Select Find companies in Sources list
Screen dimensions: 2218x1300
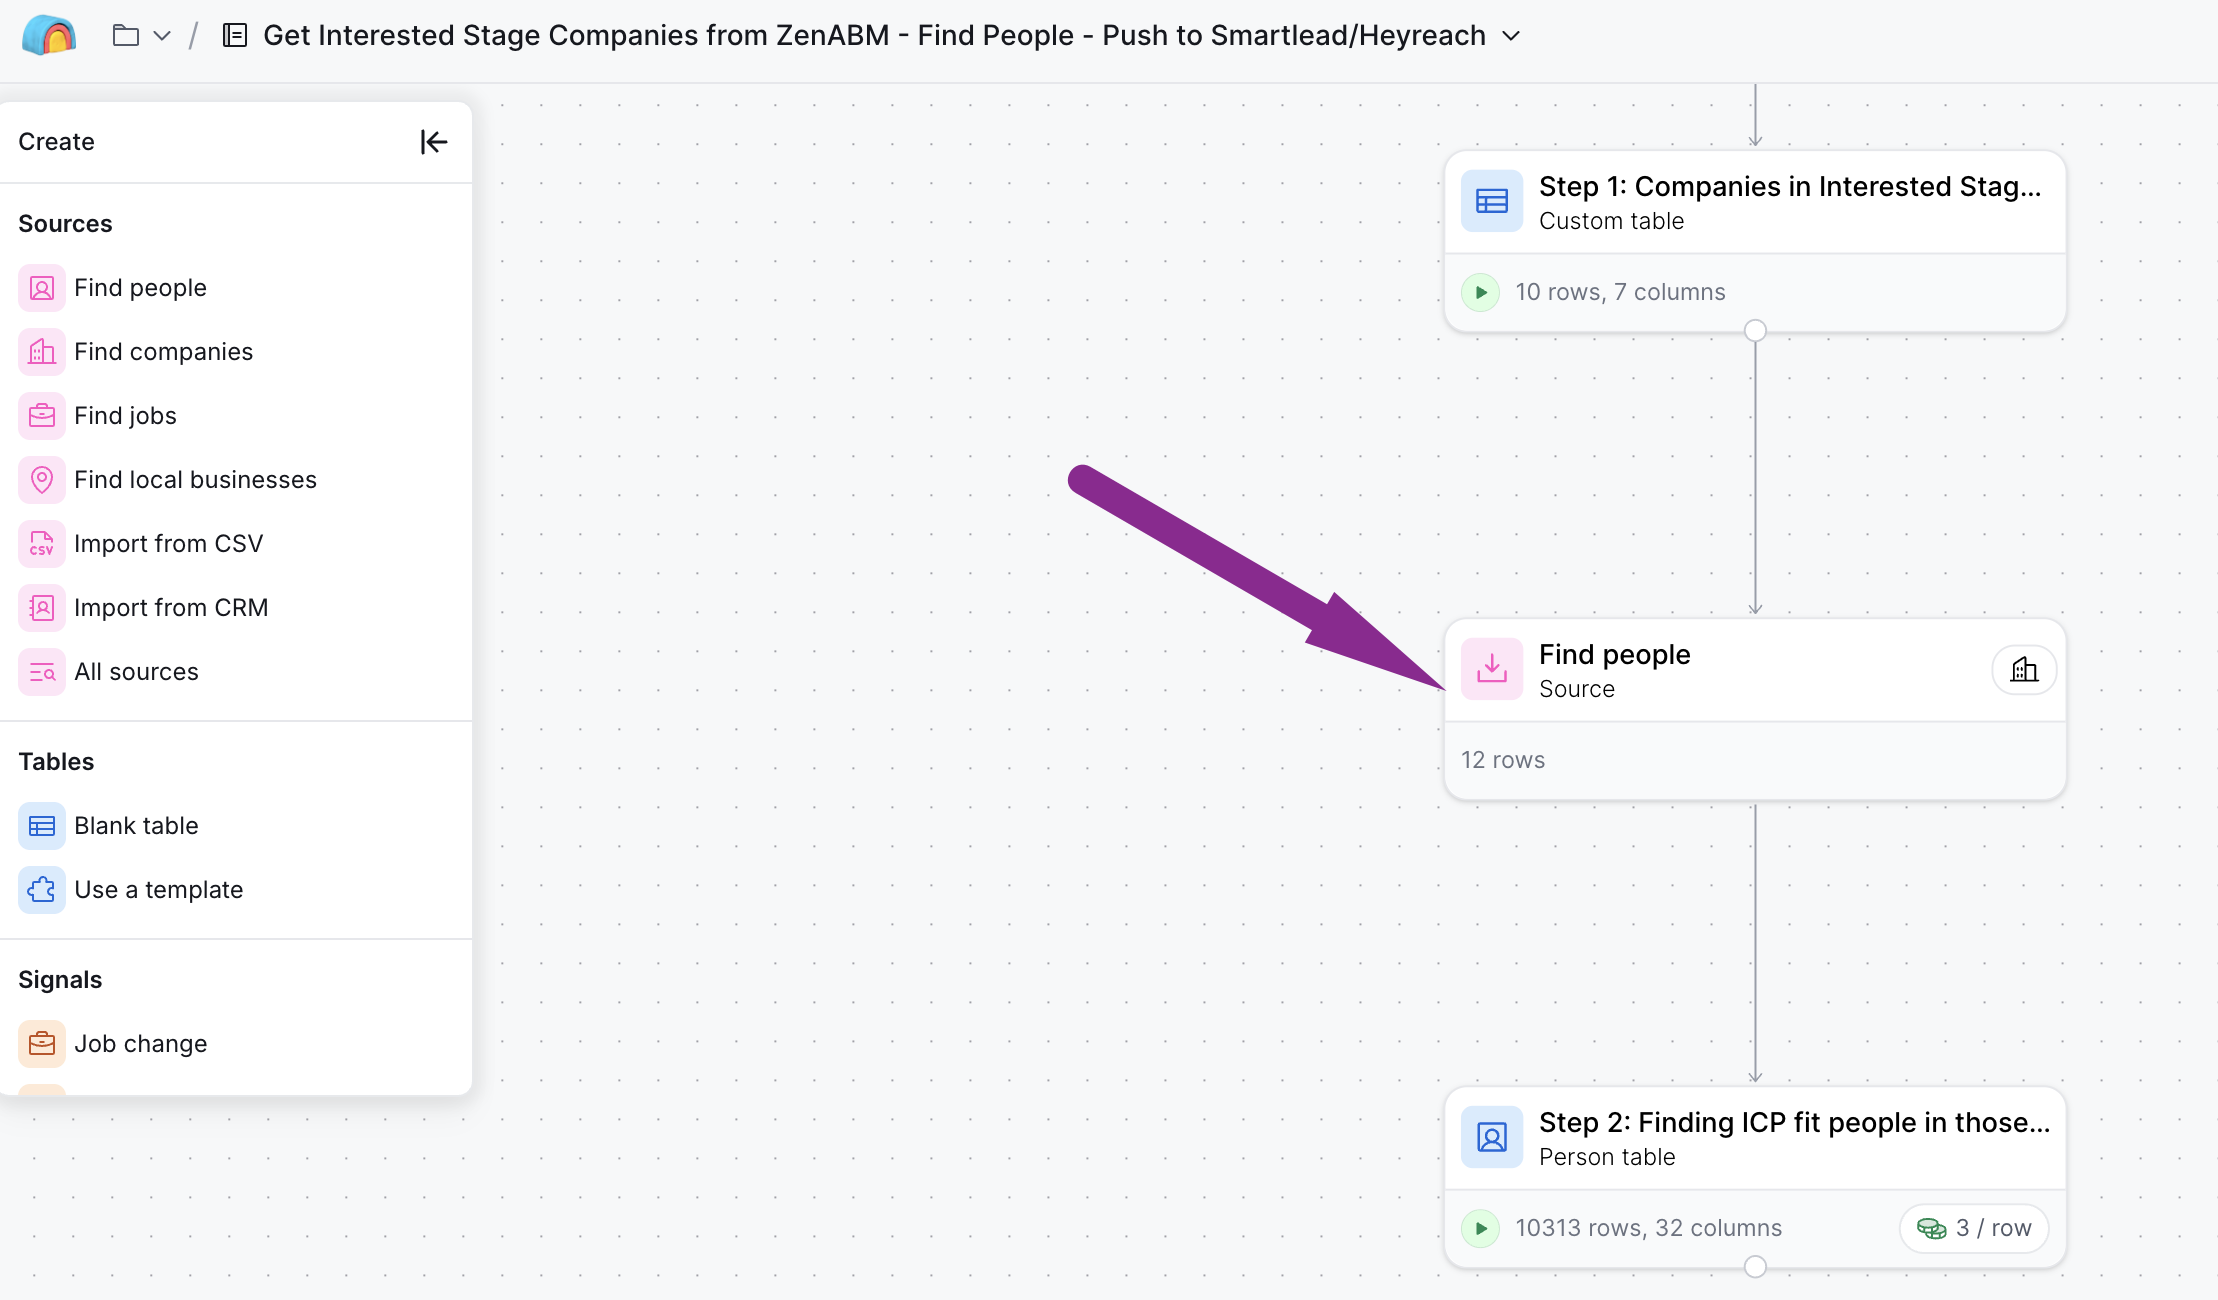pyautogui.click(x=163, y=352)
